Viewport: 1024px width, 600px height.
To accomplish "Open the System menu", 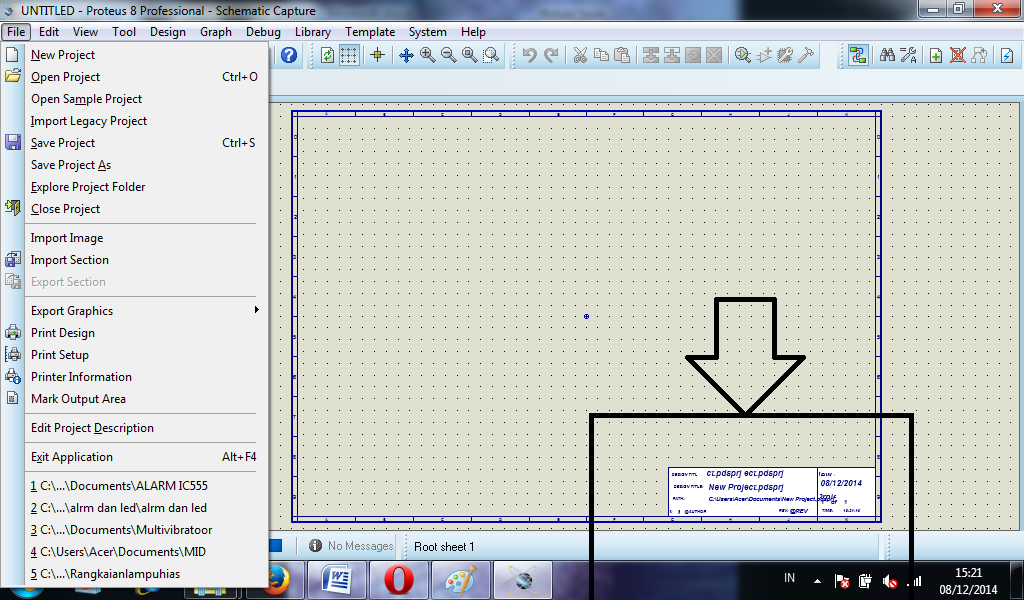I will (x=428, y=31).
